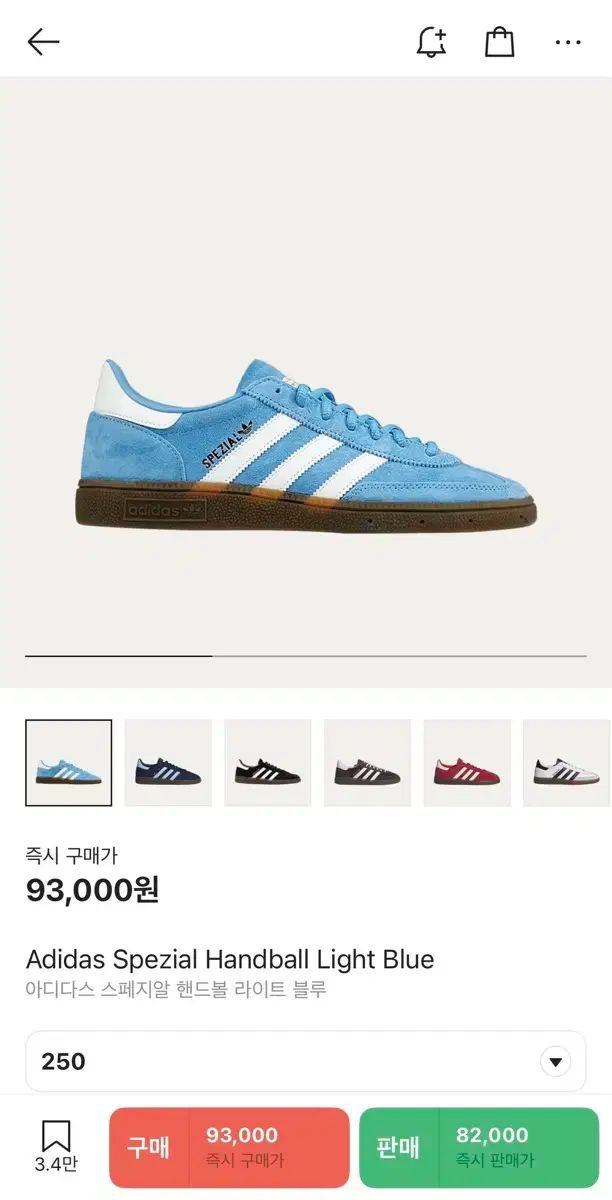Tap the image carousel progress bar
The image size is (612, 1200).
(x=306, y=656)
